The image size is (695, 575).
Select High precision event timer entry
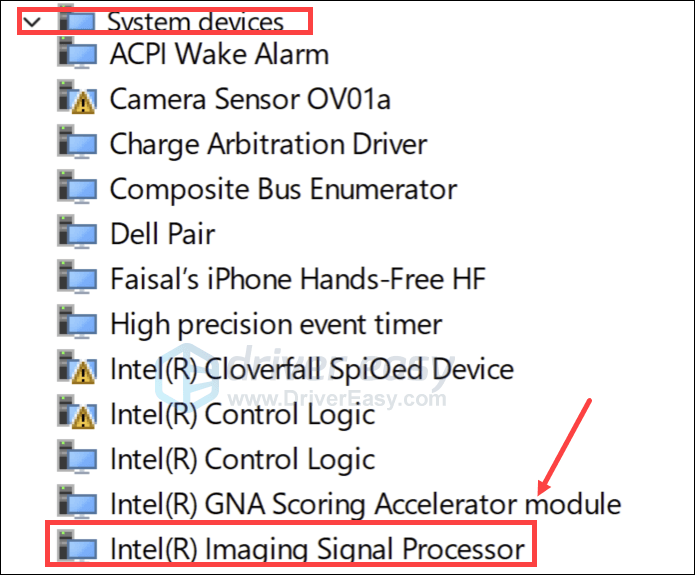(275, 323)
